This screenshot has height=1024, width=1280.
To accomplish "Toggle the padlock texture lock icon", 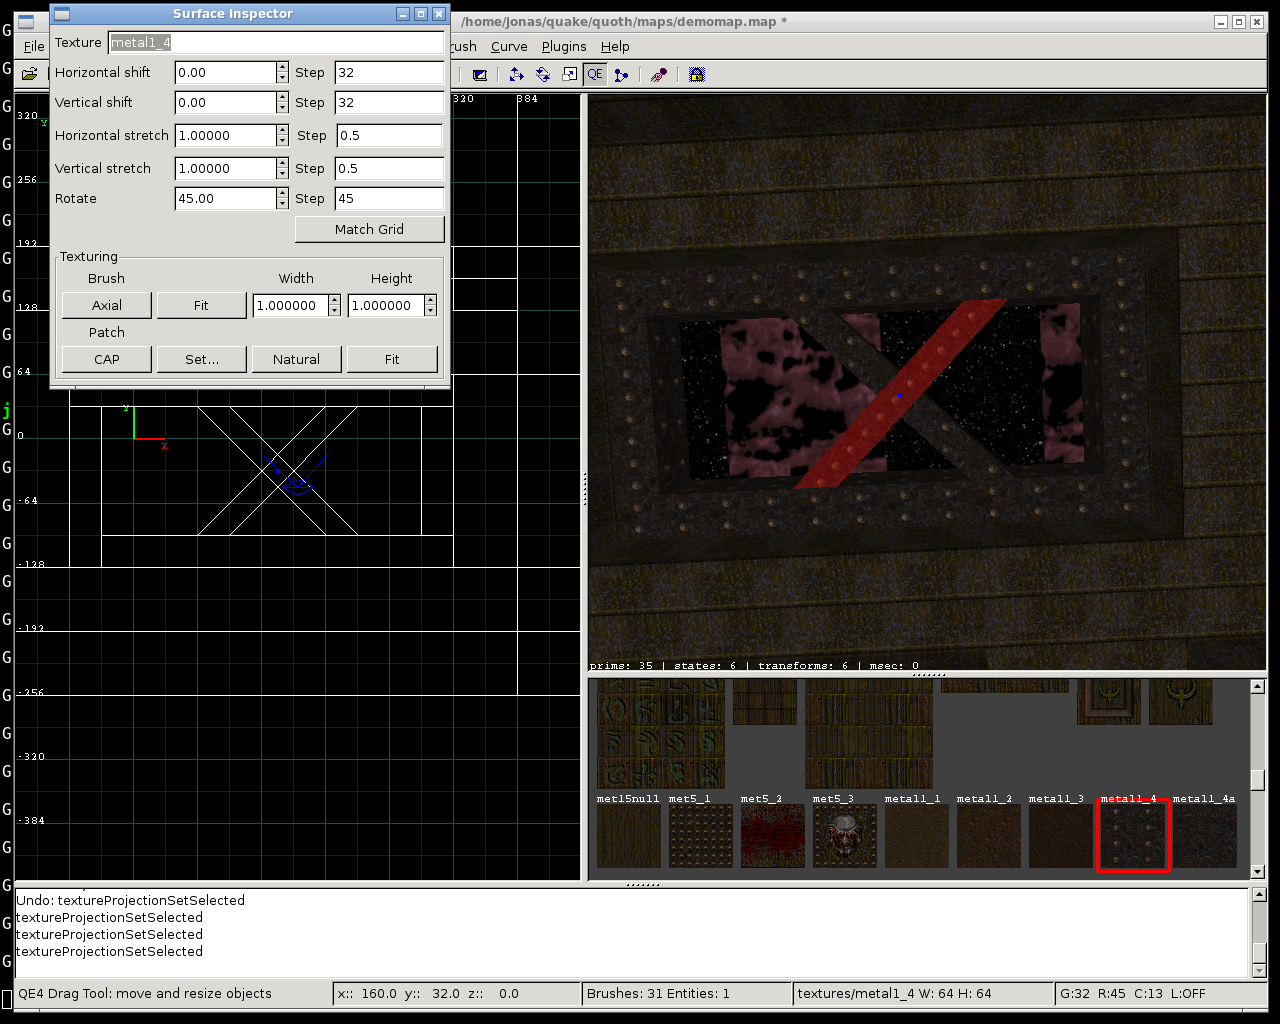I will coord(697,75).
